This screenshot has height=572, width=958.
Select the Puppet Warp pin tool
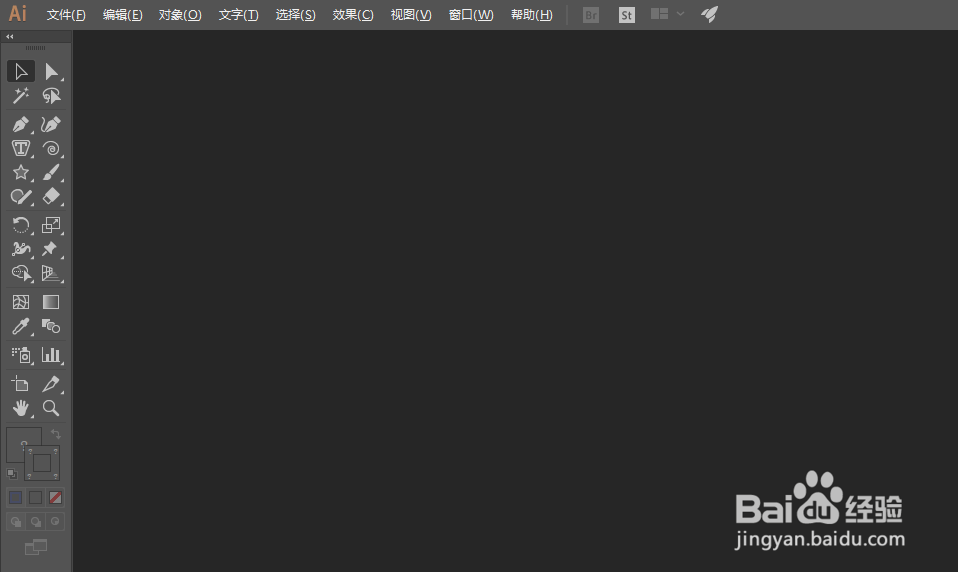tap(51, 249)
